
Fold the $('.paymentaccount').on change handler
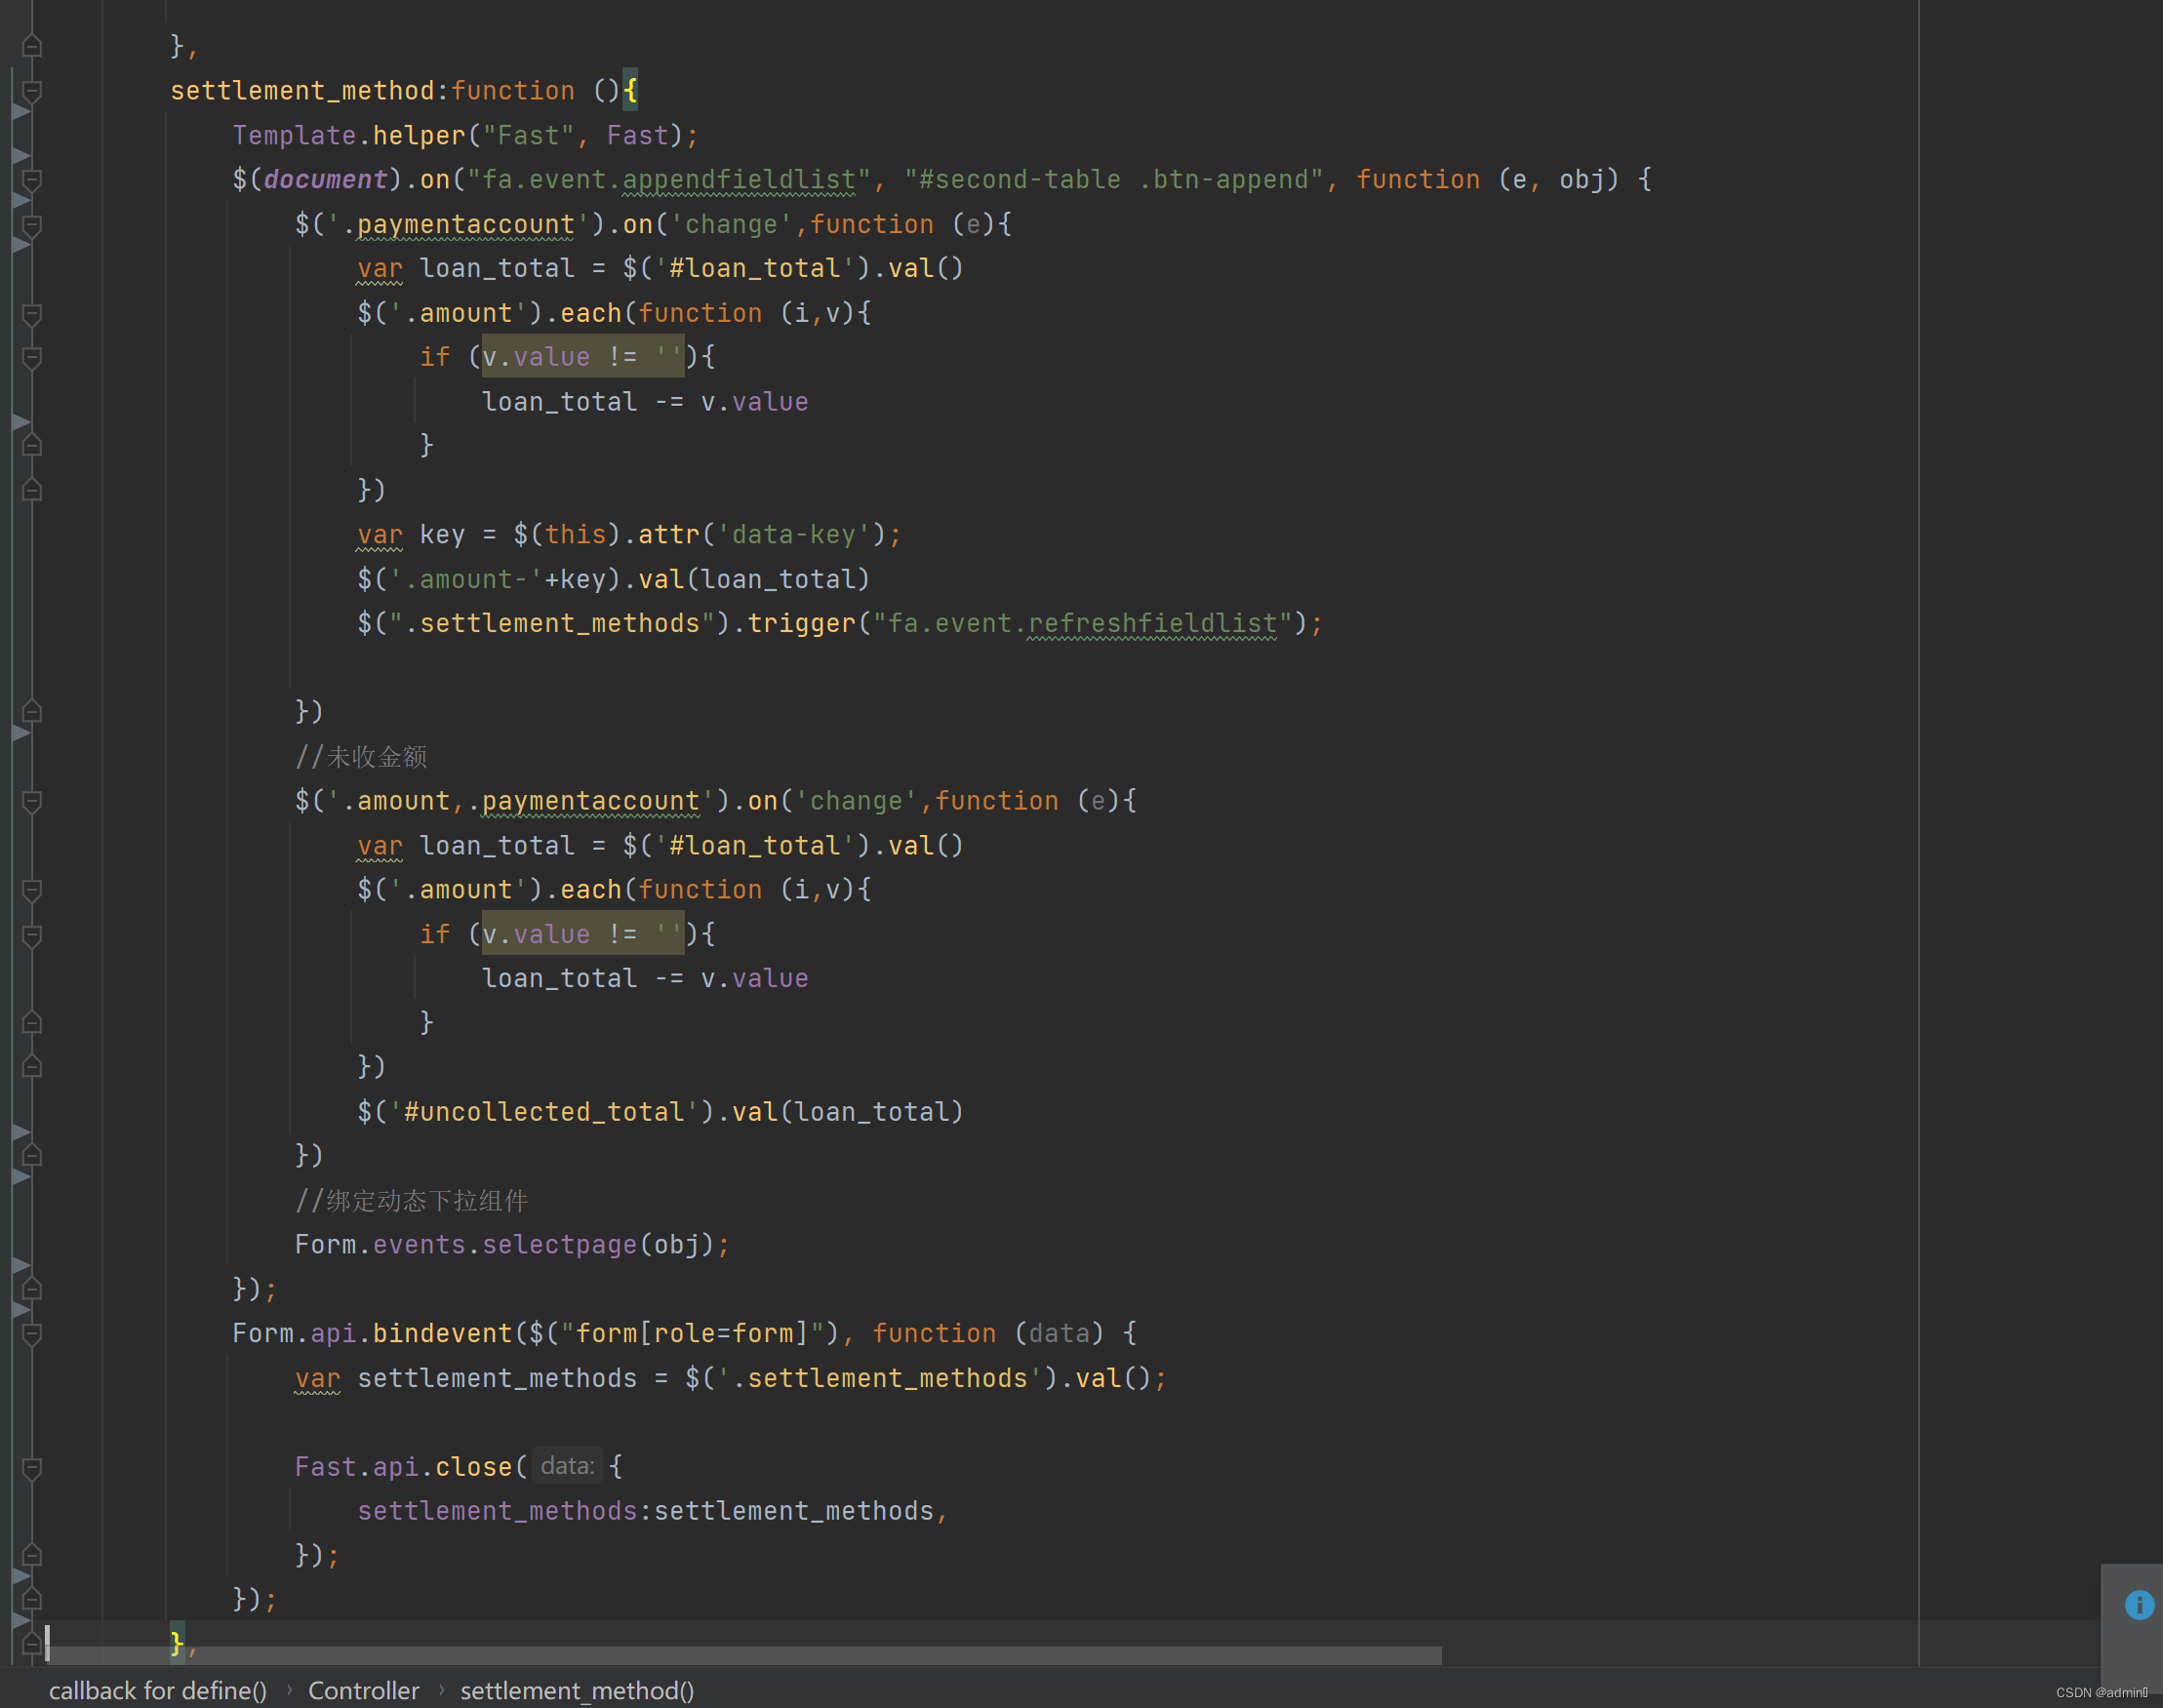(x=32, y=225)
